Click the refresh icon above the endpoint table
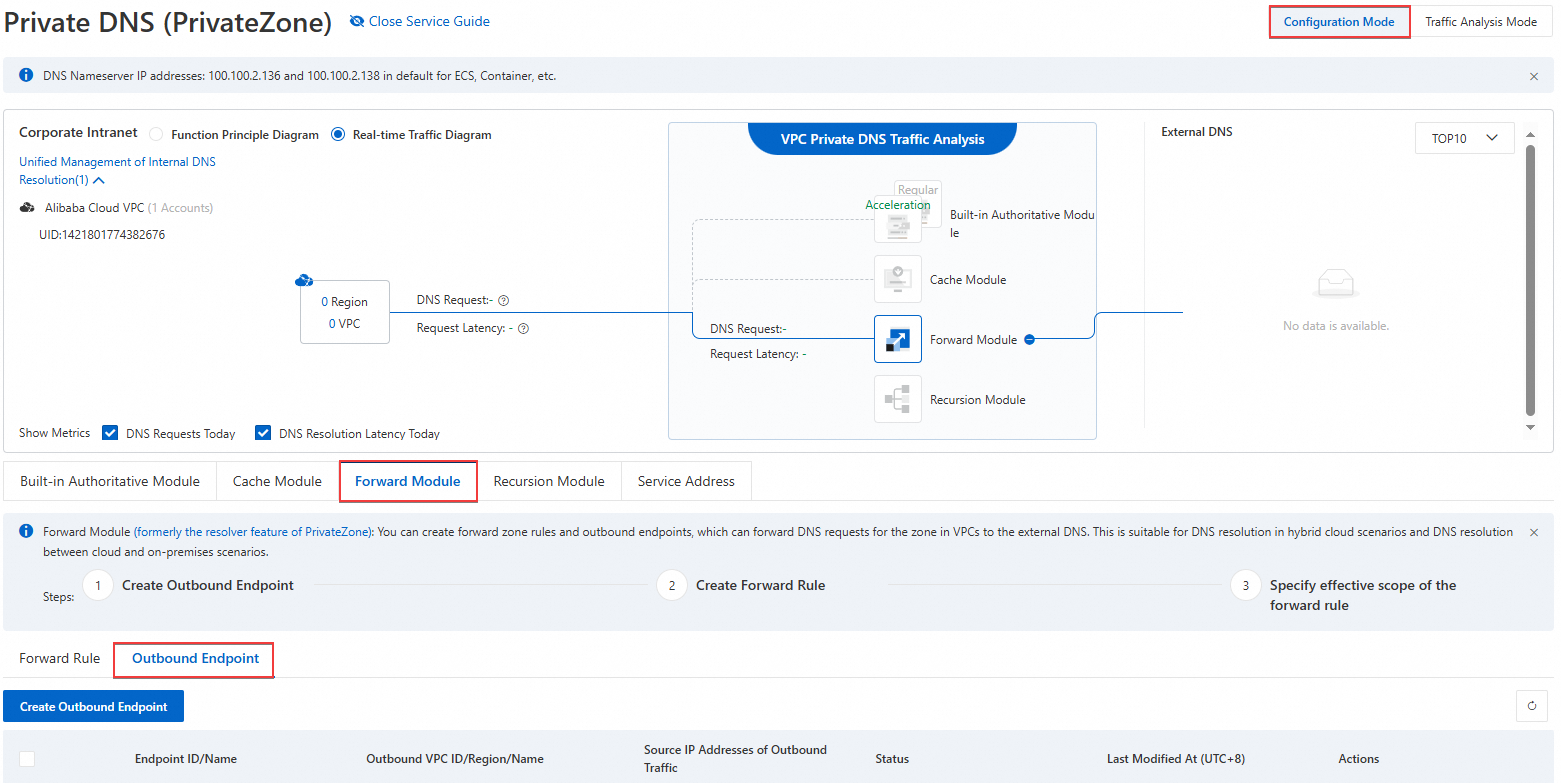Viewport: 1561px width, 783px height. coord(1531,706)
